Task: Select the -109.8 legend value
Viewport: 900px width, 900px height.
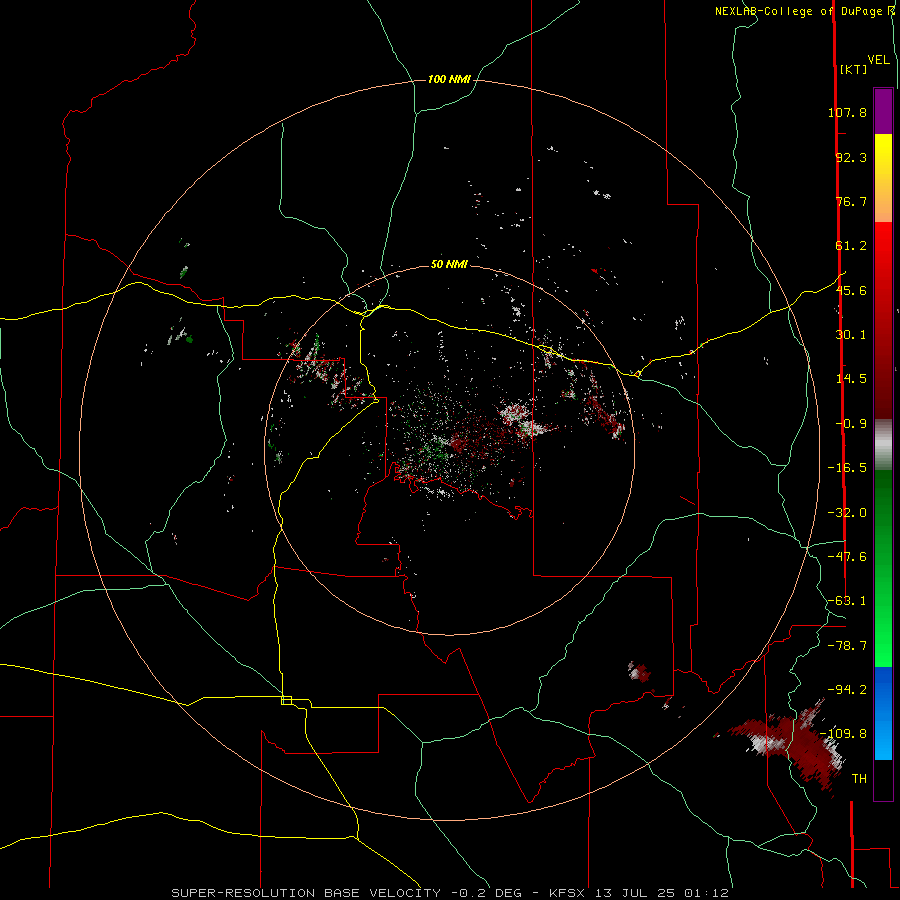Action: click(843, 734)
